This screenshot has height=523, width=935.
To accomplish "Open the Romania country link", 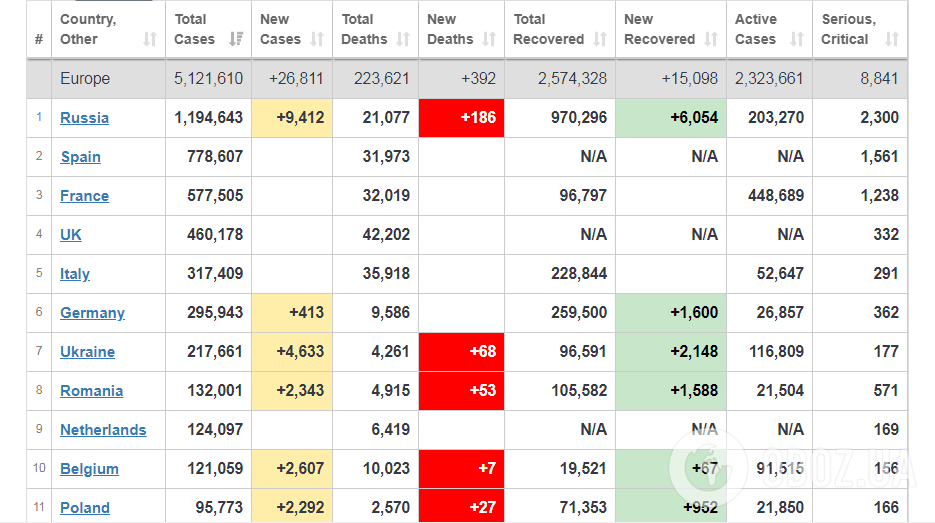I will coord(92,391).
